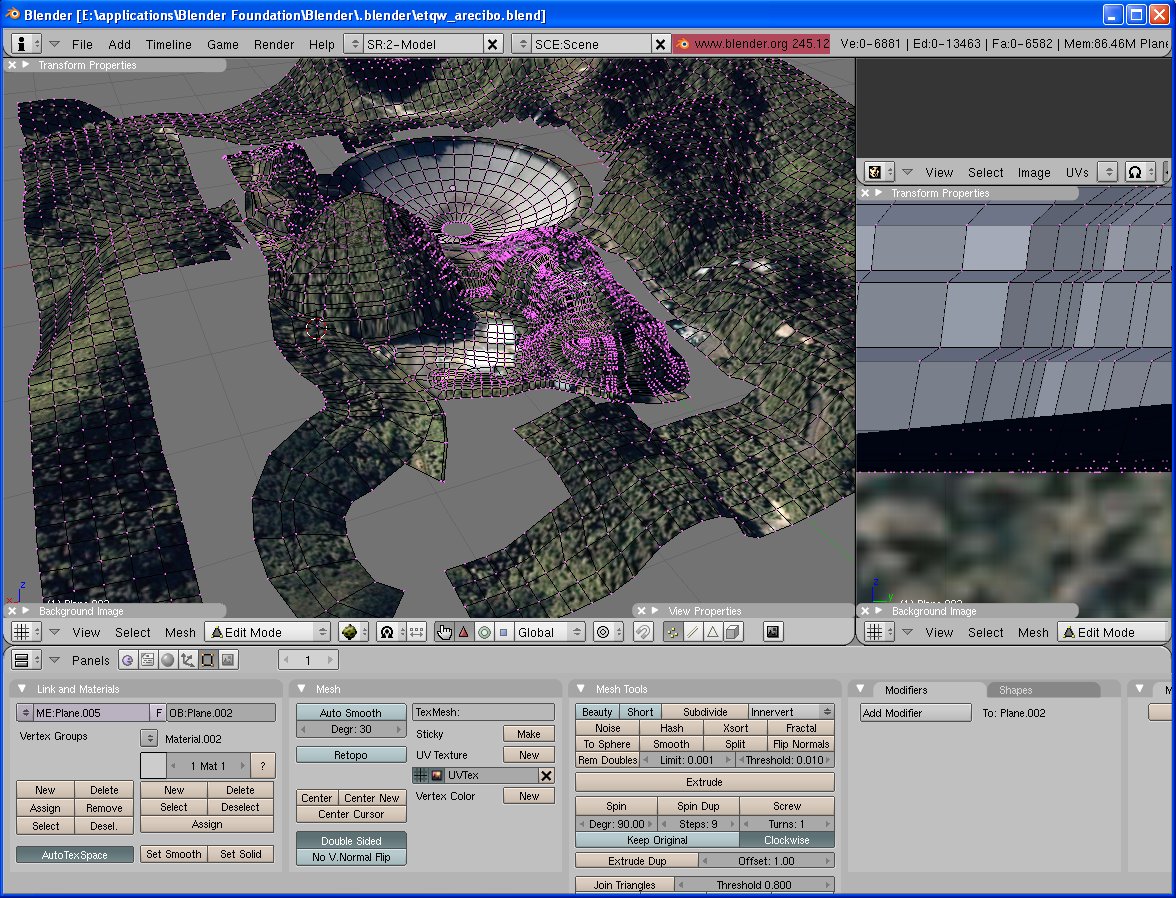Image resolution: width=1176 pixels, height=898 pixels.
Task: Select the rotate manipulator ring icon
Action: pos(484,632)
